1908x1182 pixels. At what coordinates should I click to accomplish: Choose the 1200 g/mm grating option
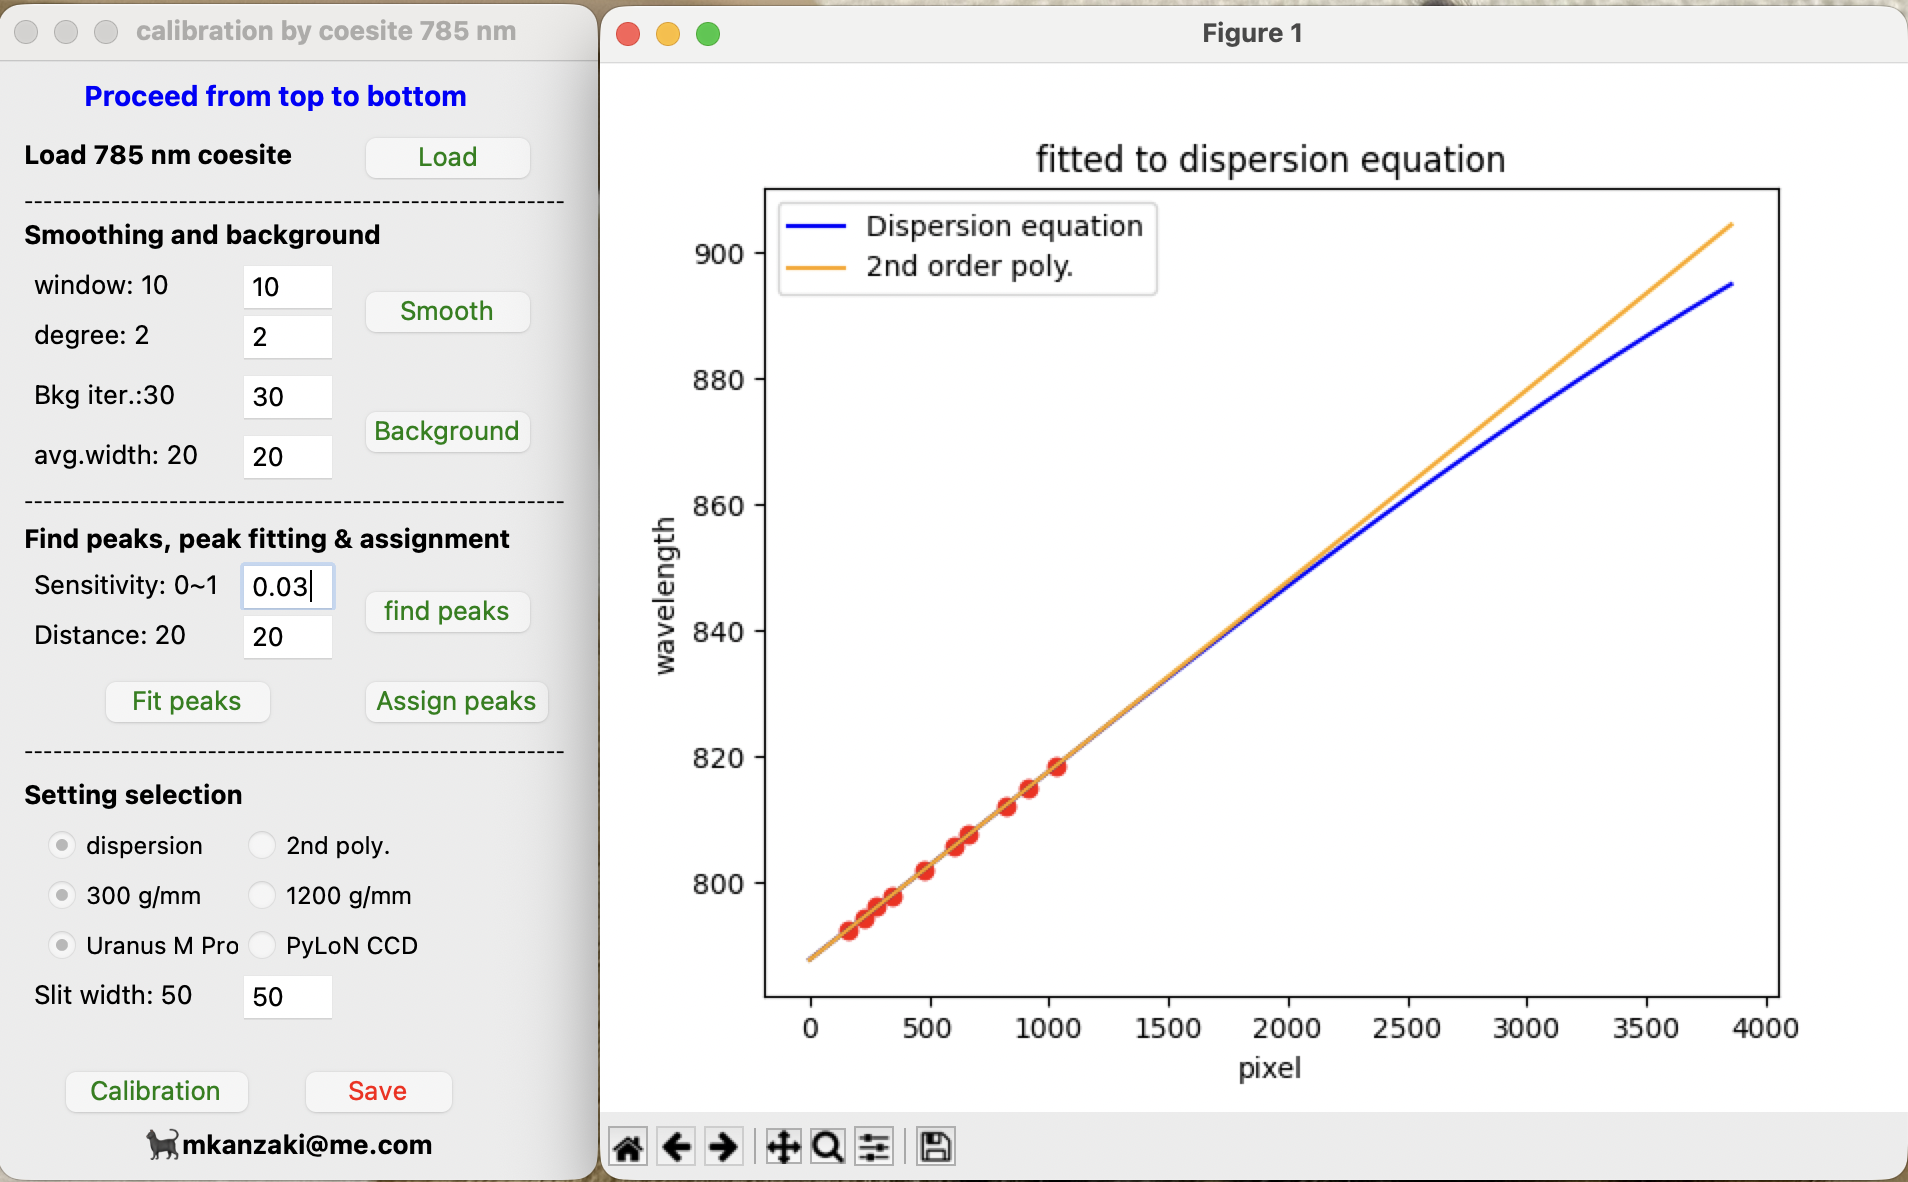[x=262, y=895]
